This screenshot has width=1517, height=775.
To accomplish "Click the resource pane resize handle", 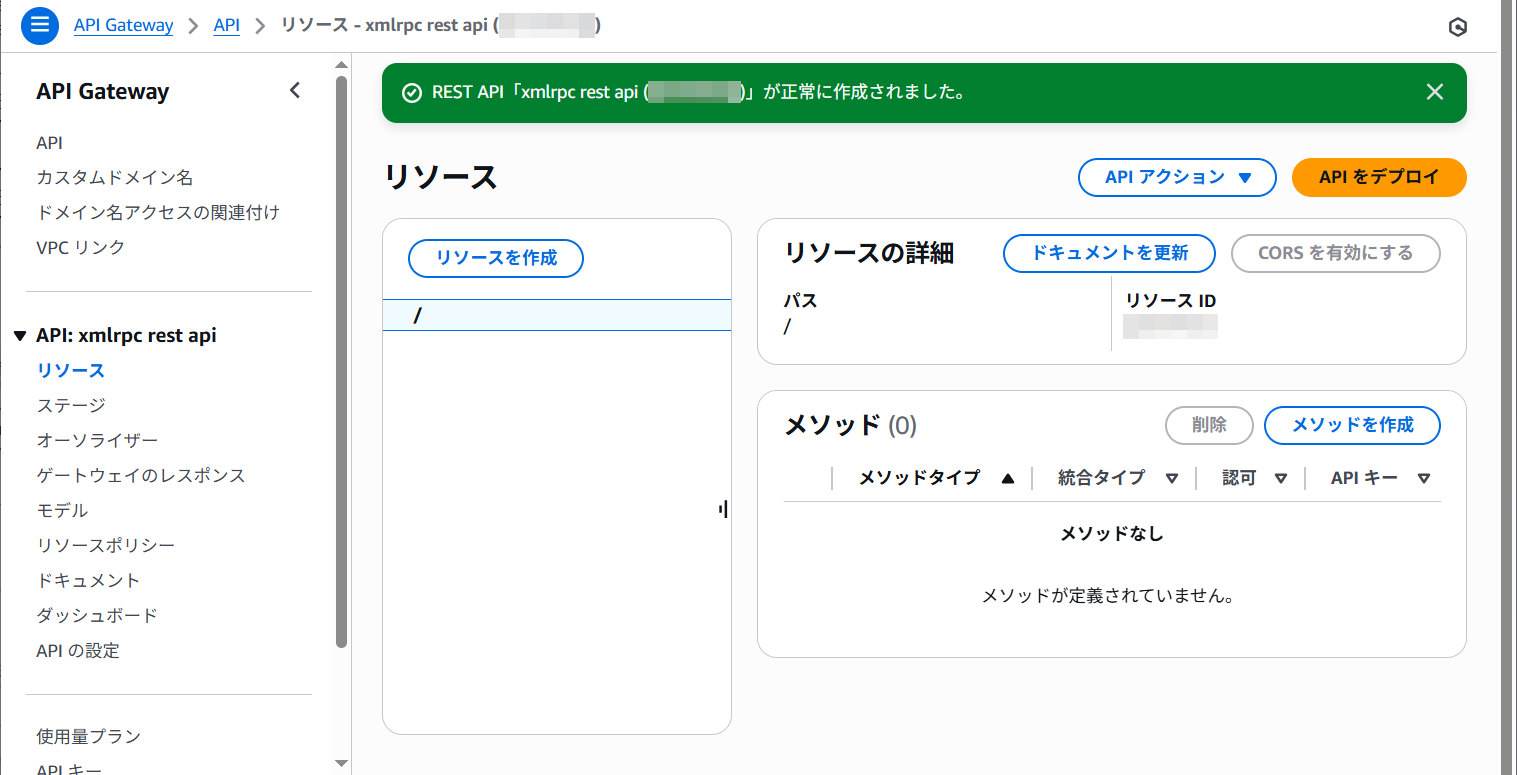I will [x=722, y=510].
